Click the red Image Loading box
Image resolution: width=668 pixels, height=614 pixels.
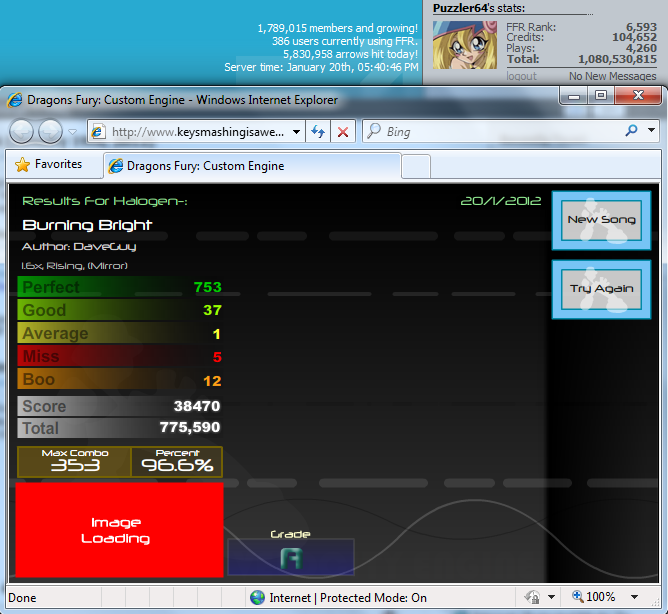(119, 531)
